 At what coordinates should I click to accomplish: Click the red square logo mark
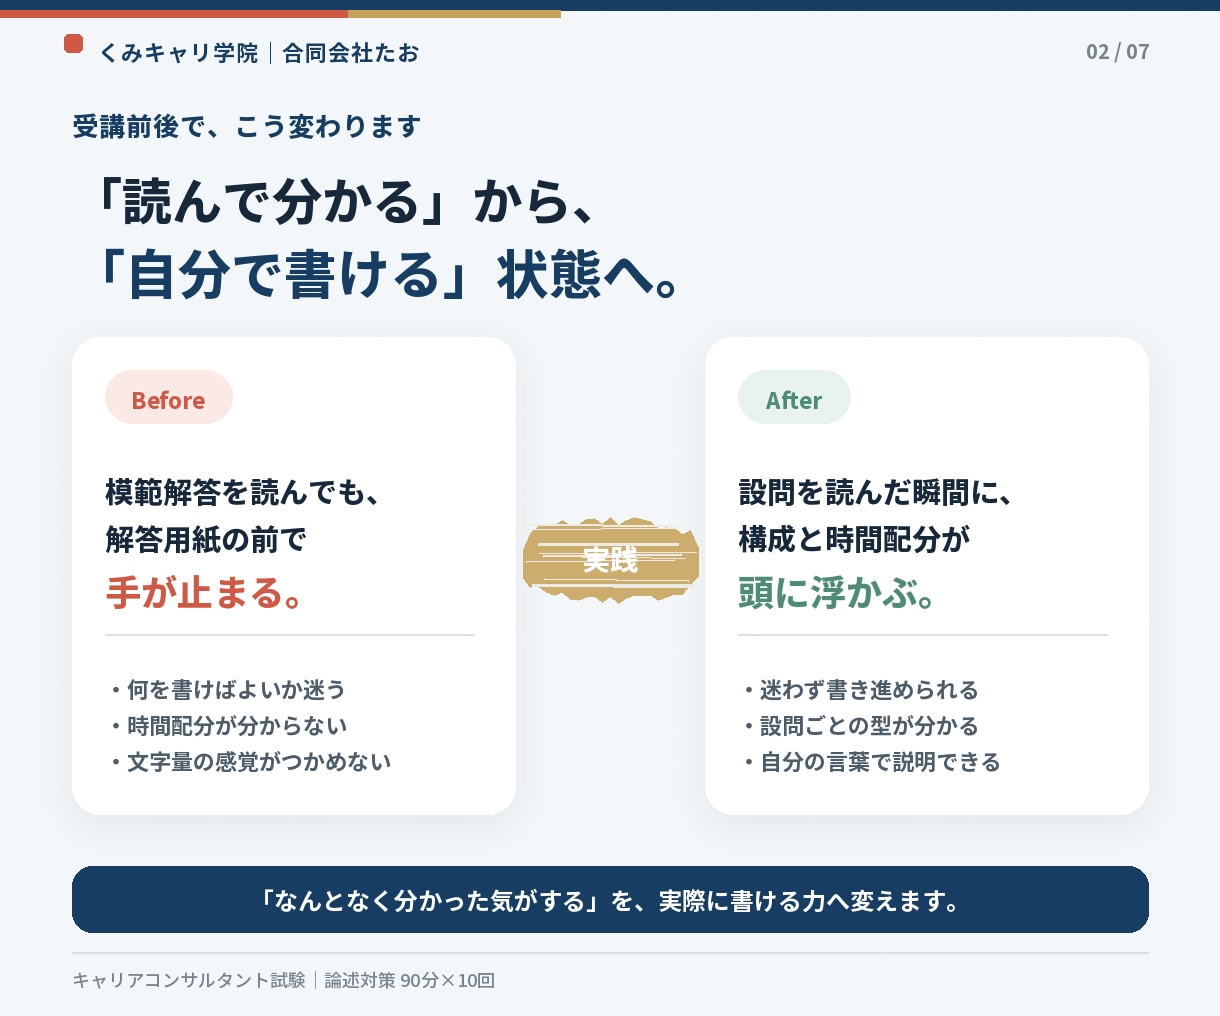[73, 43]
